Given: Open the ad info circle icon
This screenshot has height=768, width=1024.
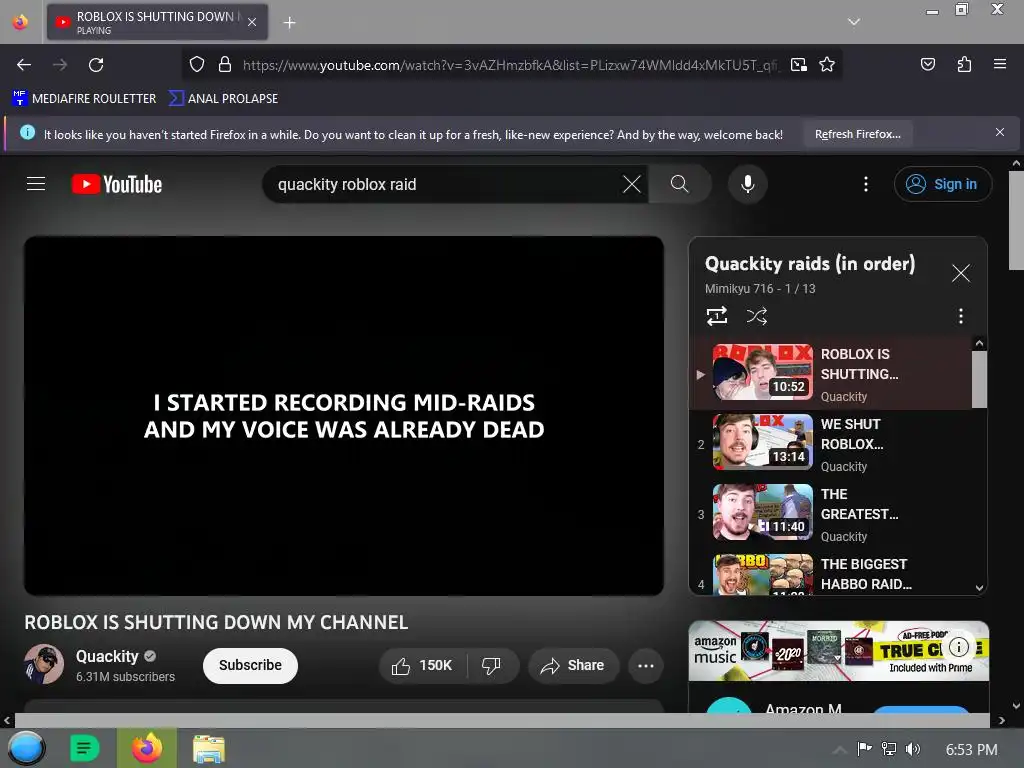Looking at the screenshot, I should pyautogui.click(x=958, y=647).
